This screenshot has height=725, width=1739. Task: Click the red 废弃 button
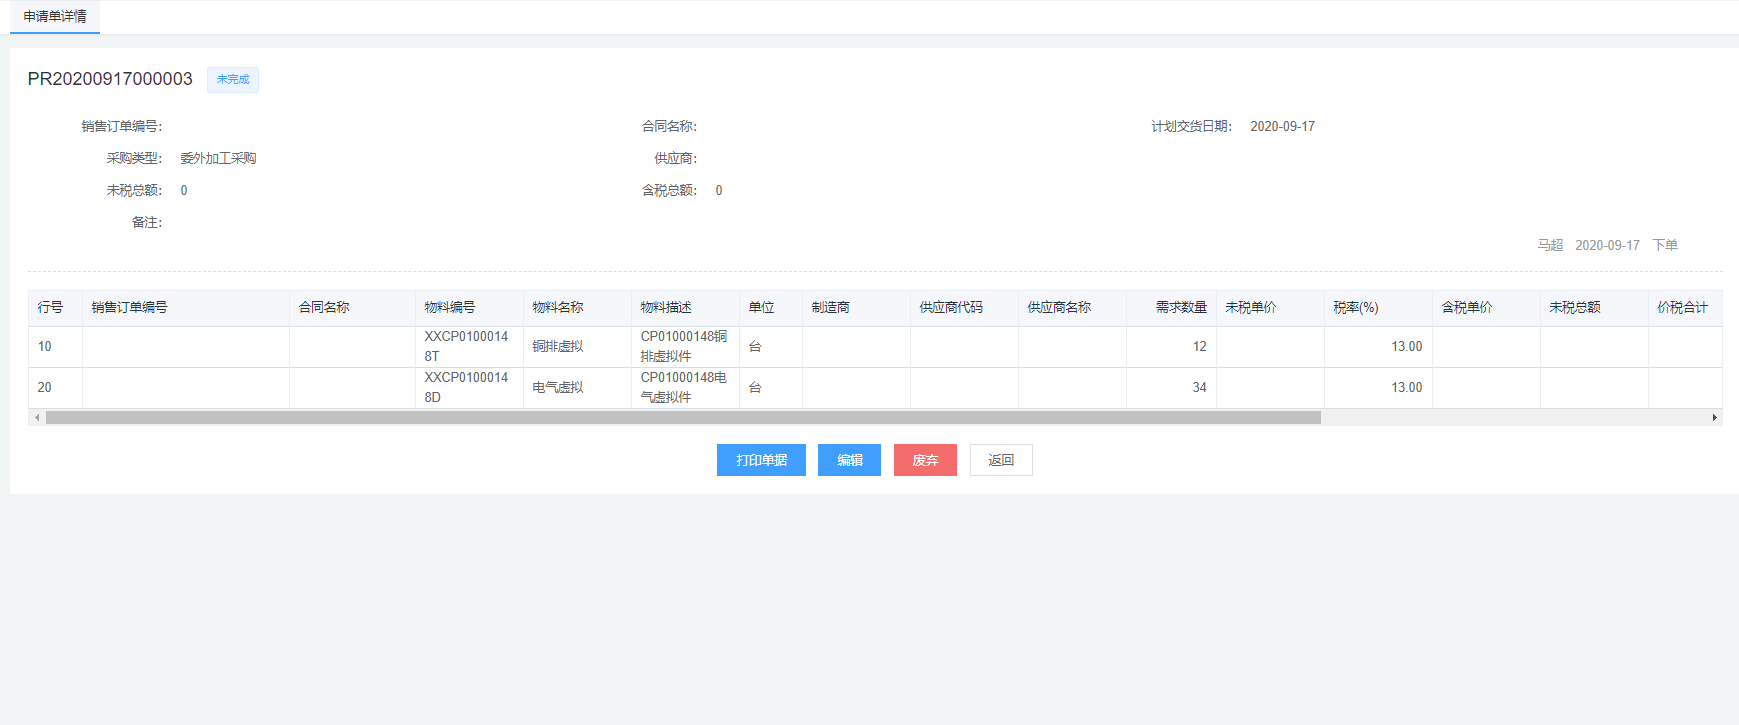pyautogui.click(x=925, y=460)
